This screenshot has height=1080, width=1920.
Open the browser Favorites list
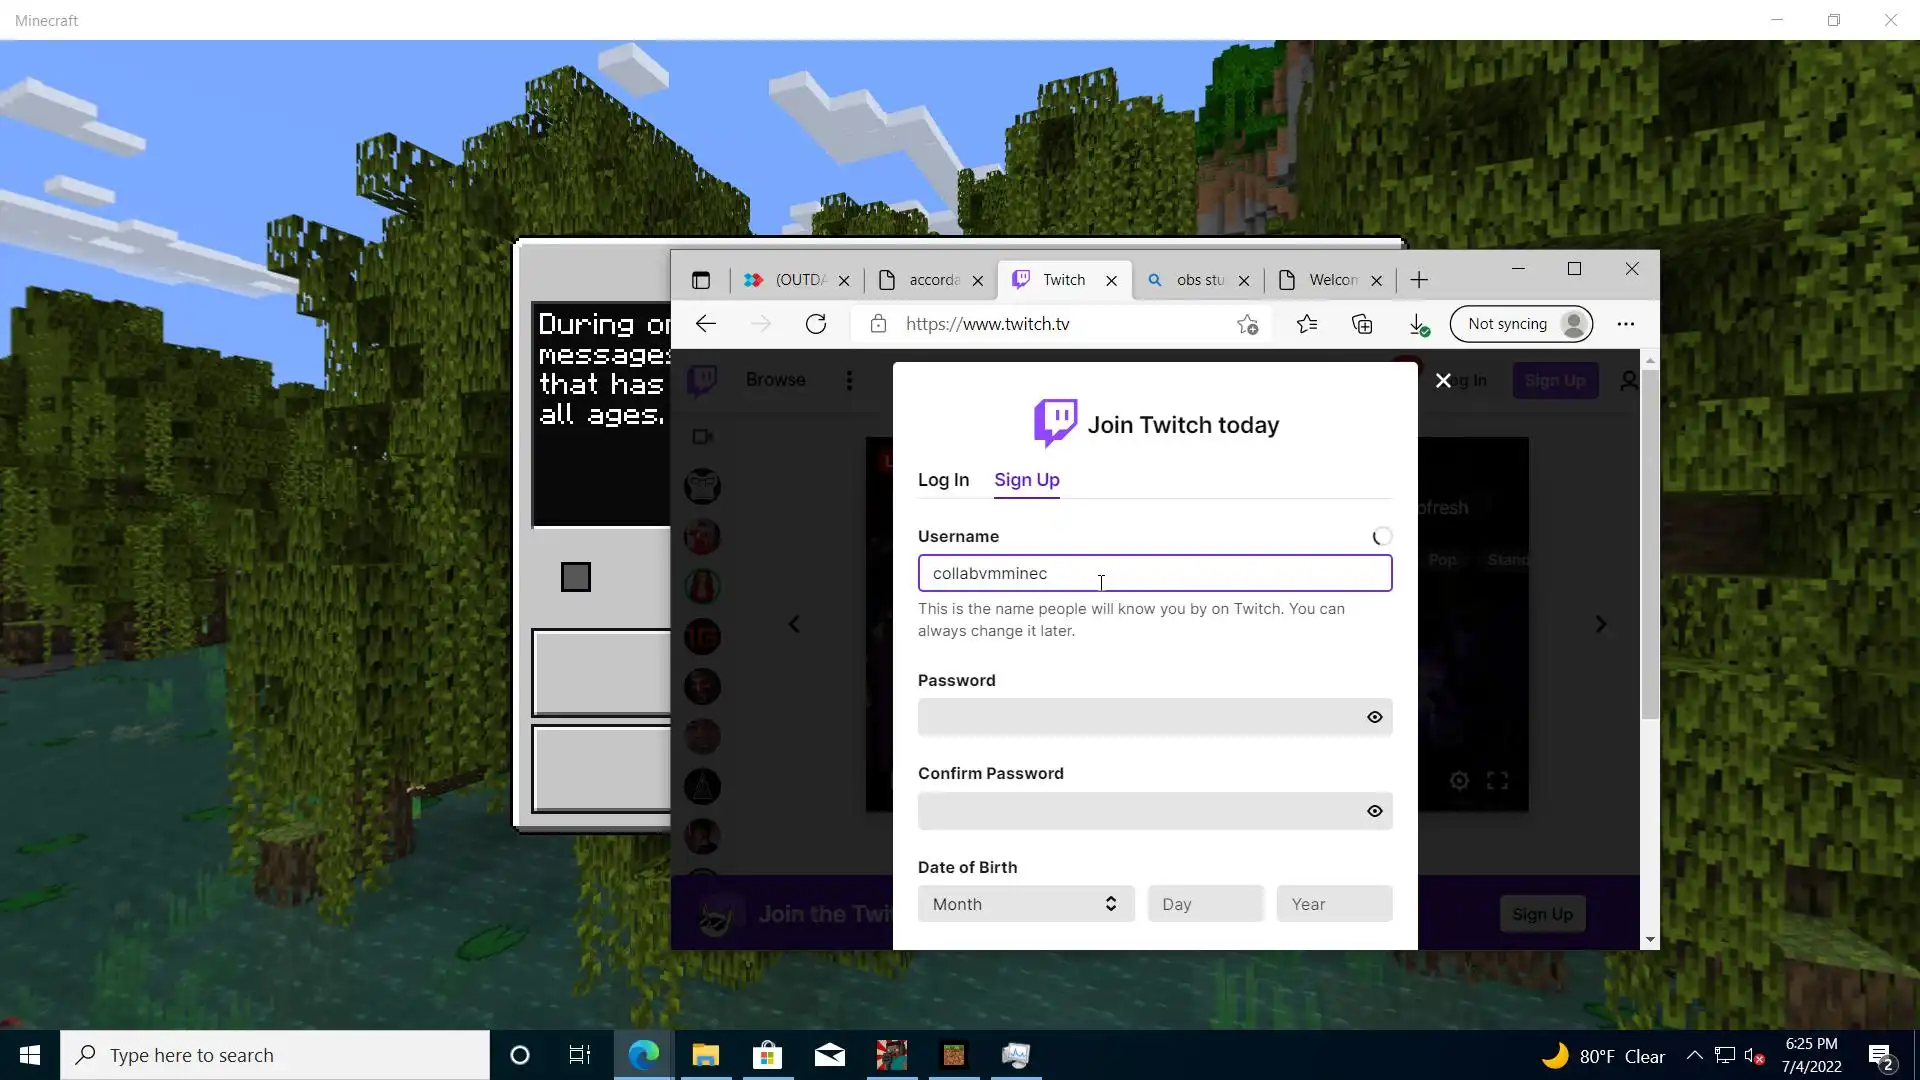coord(1307,324)
